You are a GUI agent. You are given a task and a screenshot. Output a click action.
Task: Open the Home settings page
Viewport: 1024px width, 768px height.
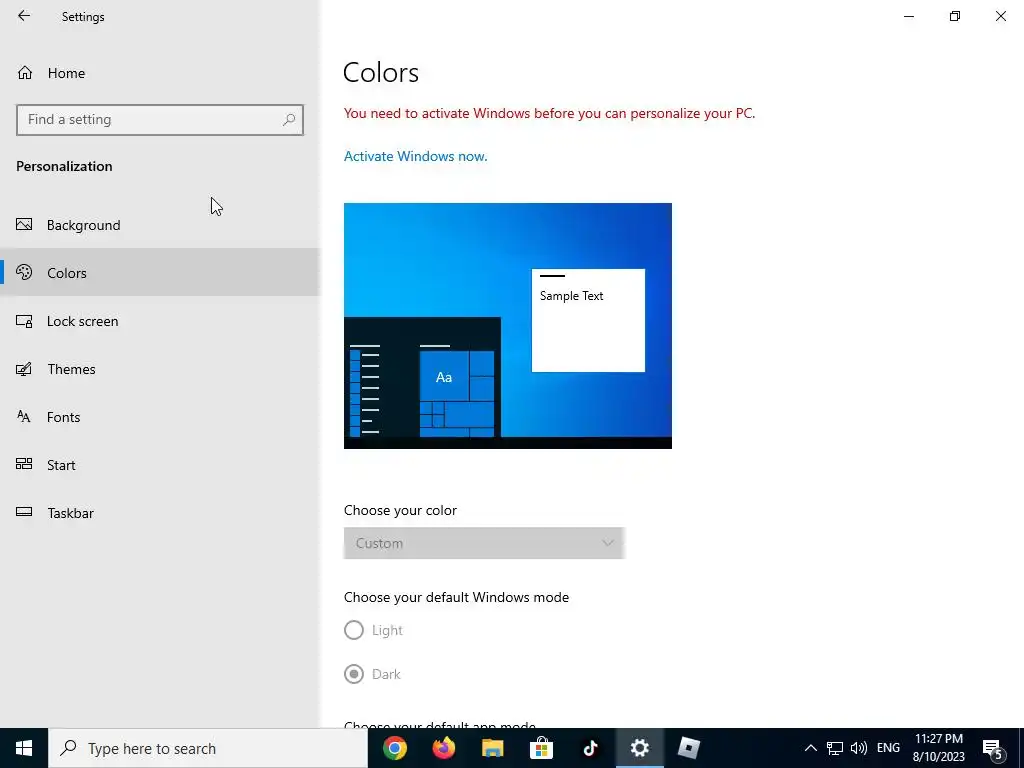[160, 73]
